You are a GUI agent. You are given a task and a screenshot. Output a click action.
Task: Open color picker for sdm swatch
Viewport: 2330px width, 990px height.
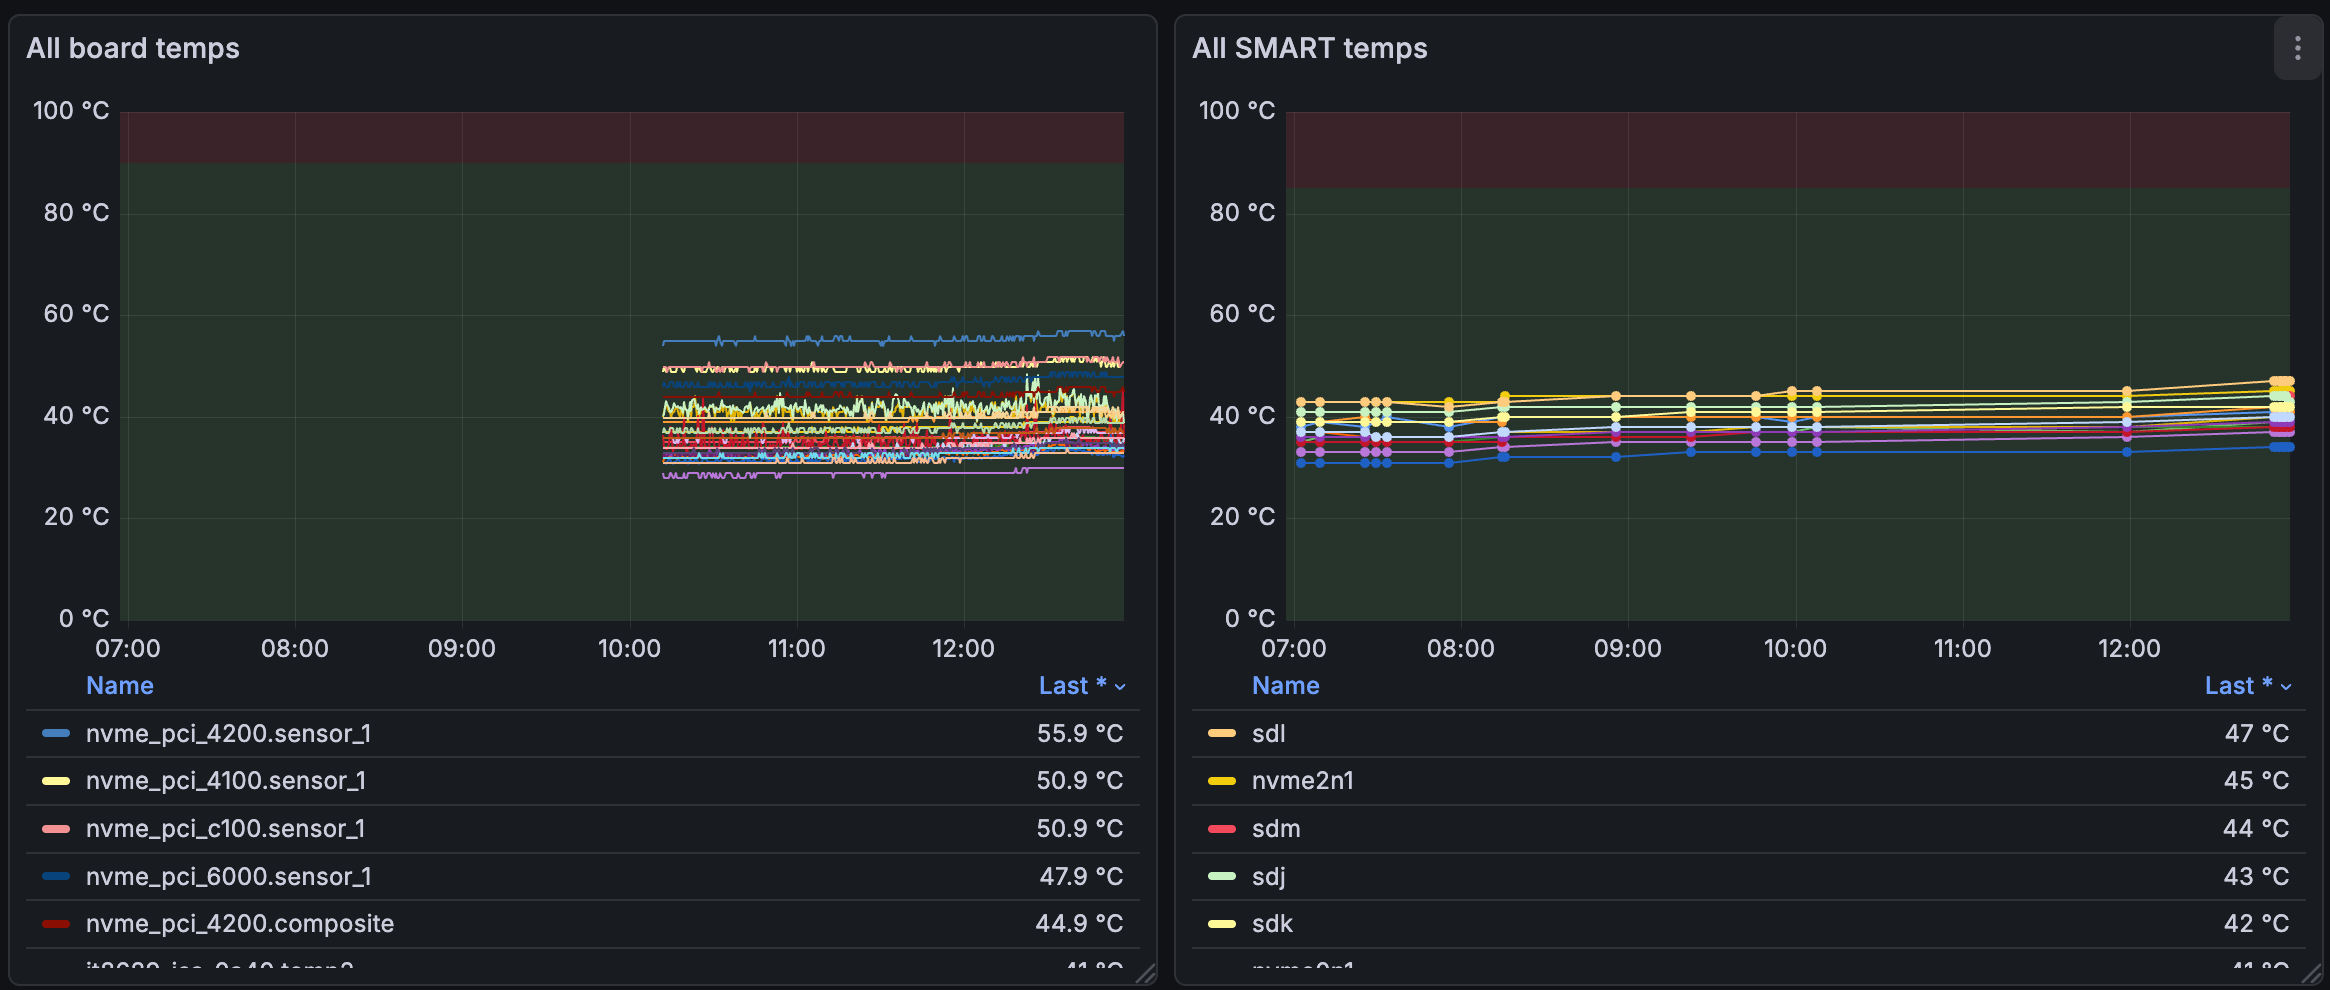coord(1222,829)
